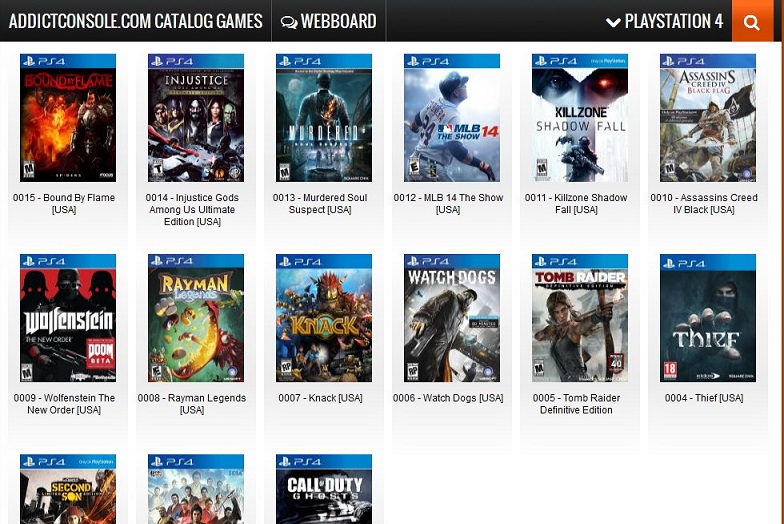This screenshot has width=784, height=524.
Task: Open Wolfenstein The New Order cover
Action: tap(68, 318)
